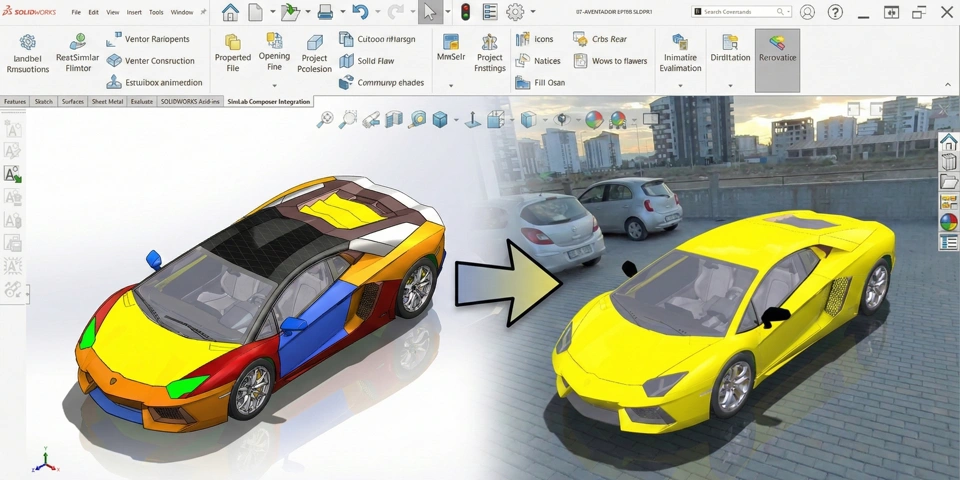Expand the Opening Fine dropdown arrow
This screenshot has height=480, width=960.
pos(274,86)
